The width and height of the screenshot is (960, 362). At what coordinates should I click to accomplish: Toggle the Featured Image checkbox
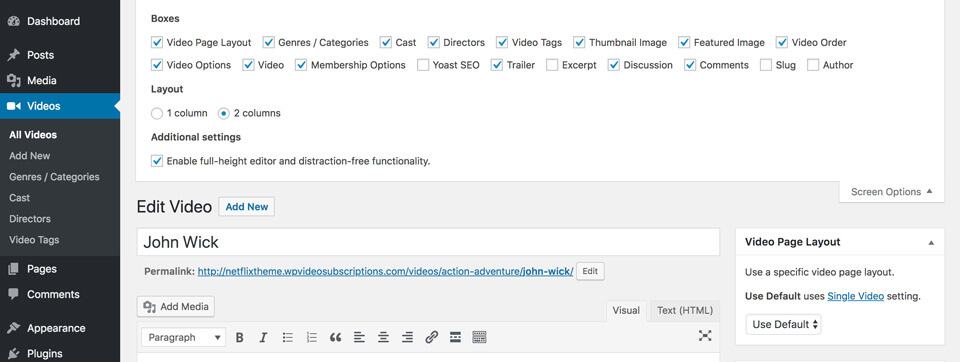684,42
